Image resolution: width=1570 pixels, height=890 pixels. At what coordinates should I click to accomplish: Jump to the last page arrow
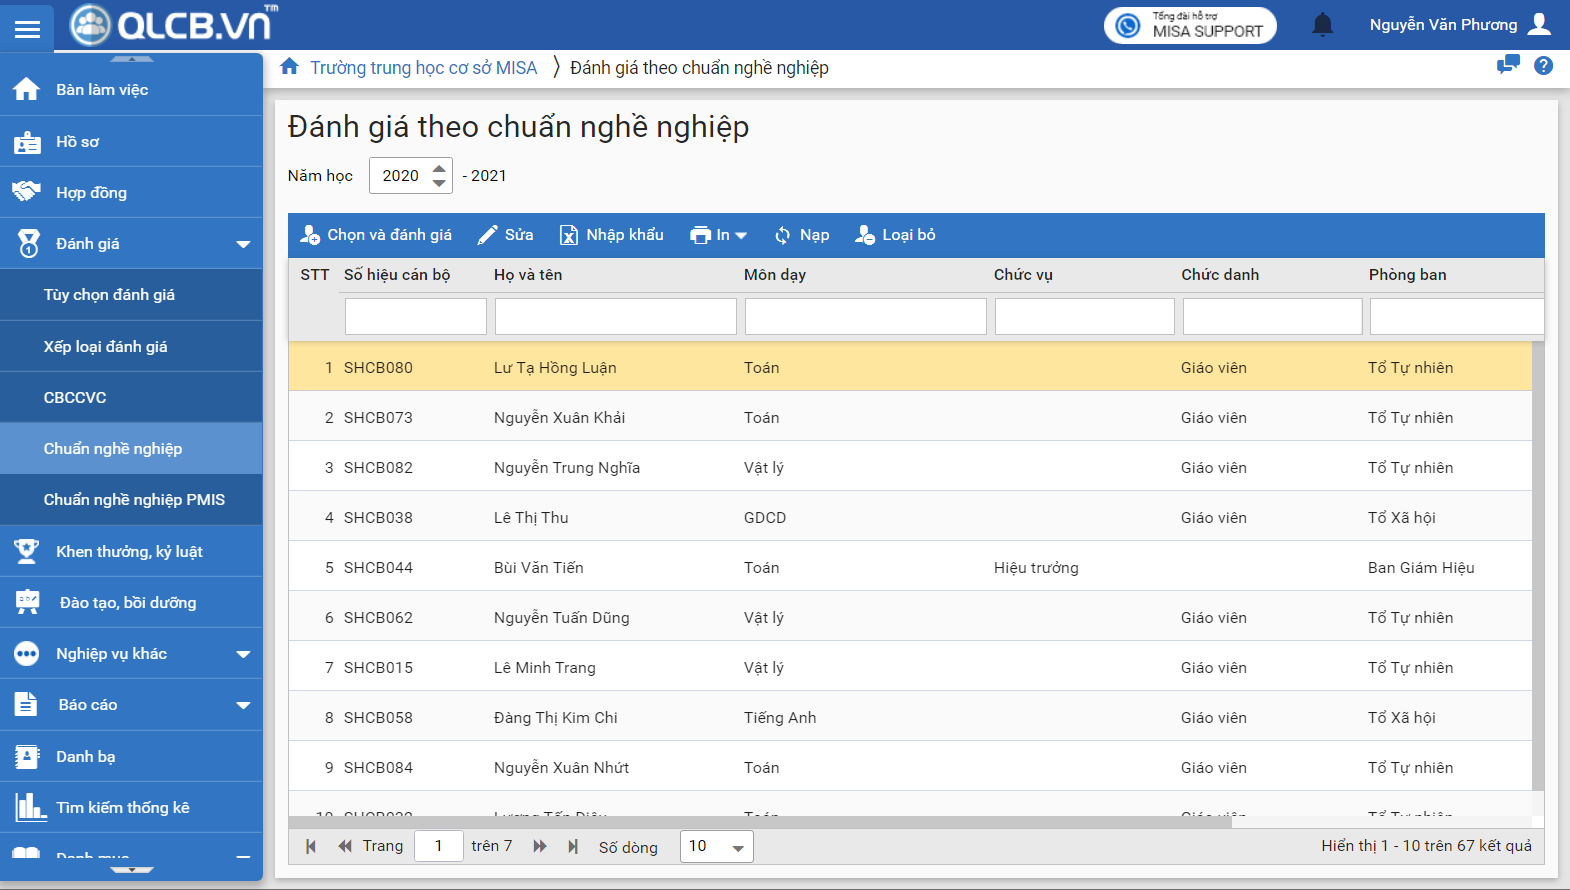573,846
